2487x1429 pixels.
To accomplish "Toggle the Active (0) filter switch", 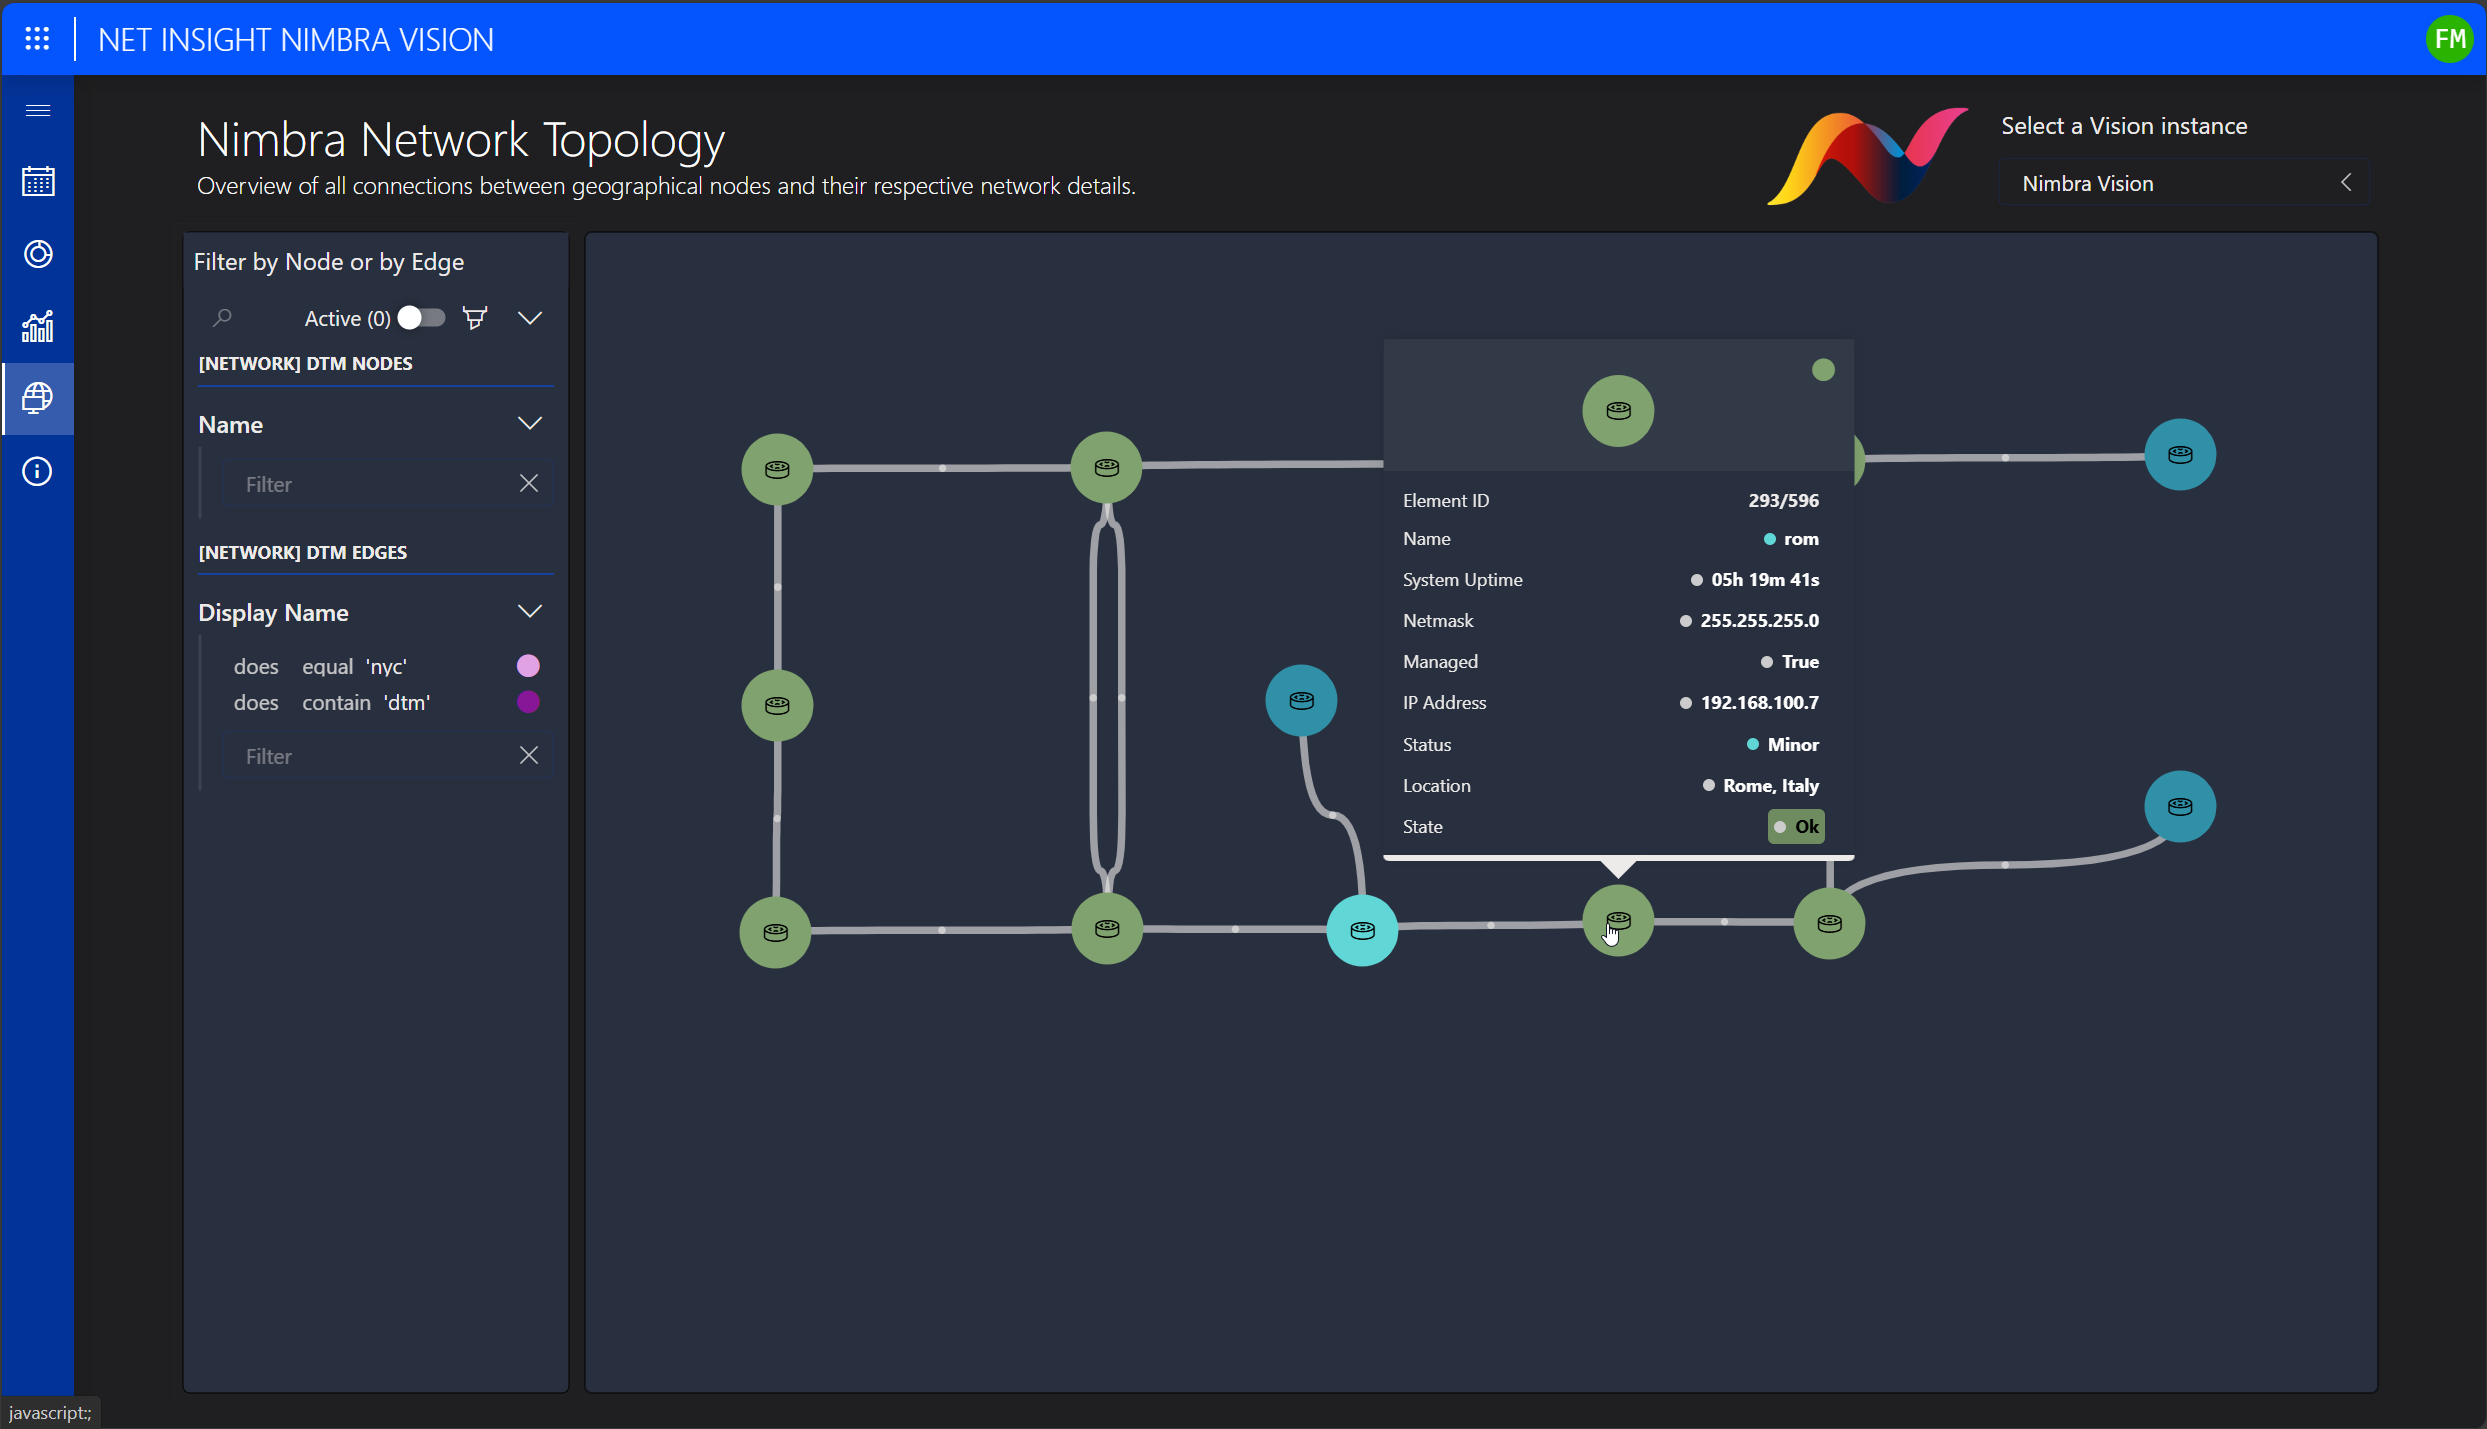I will pos(421,318).
